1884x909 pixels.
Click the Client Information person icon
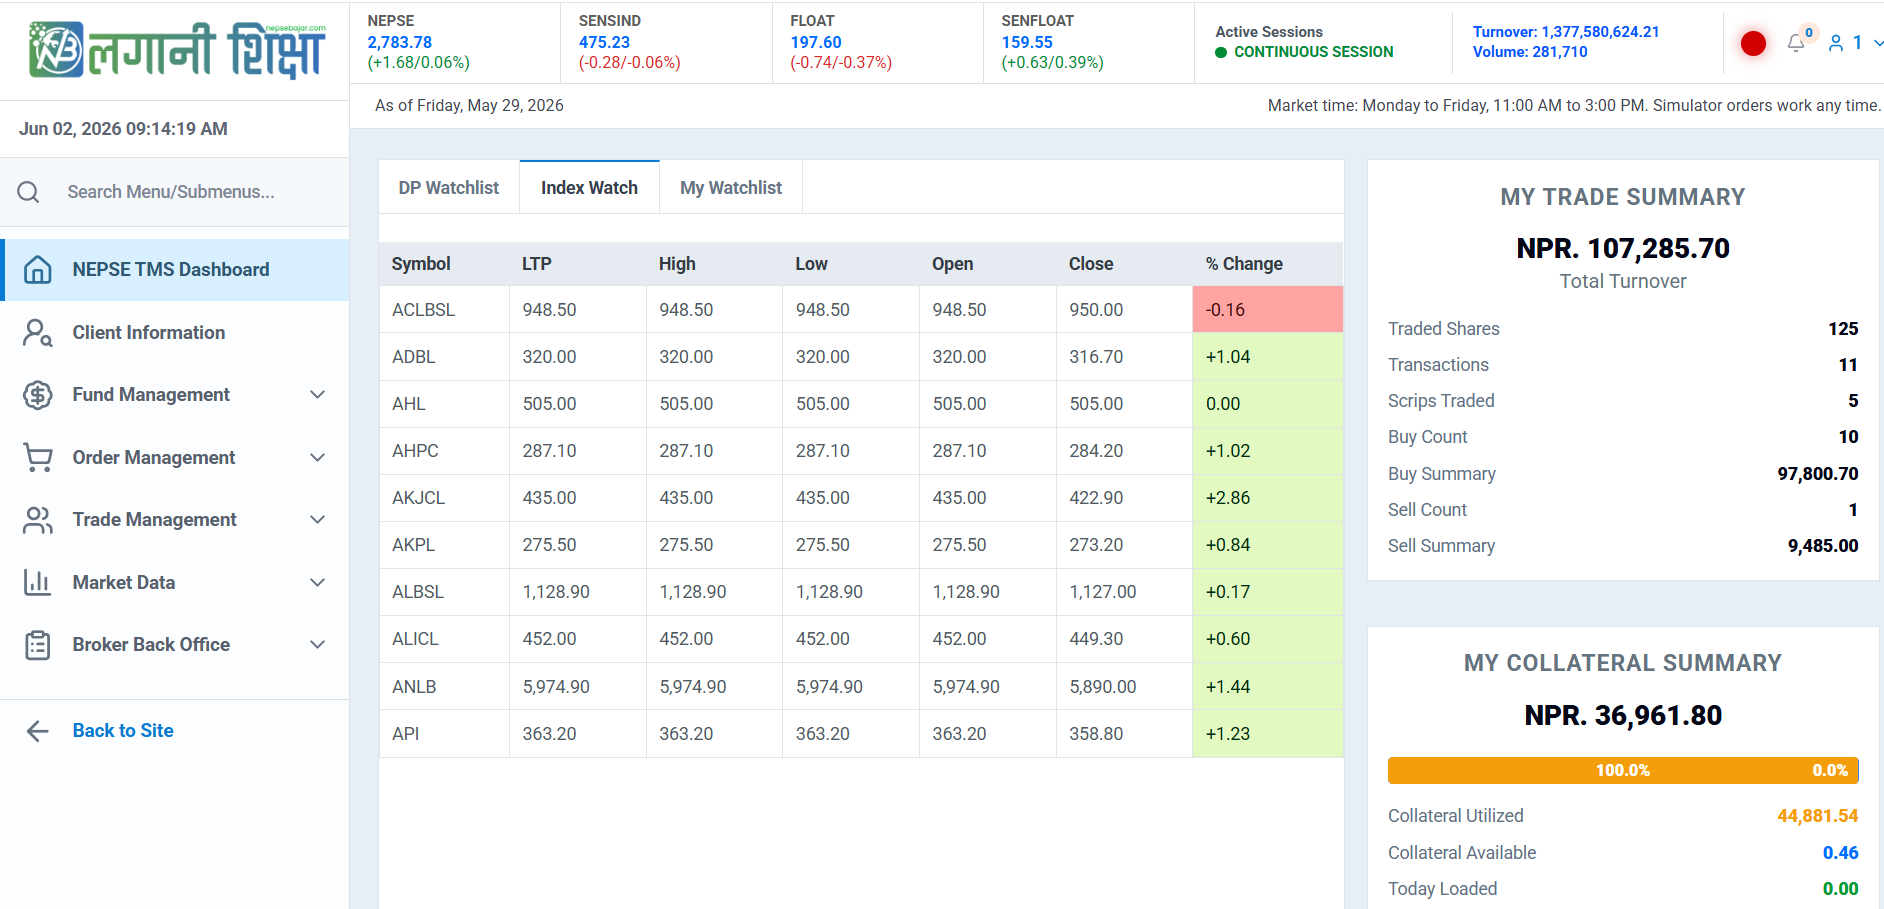[38, 333]
